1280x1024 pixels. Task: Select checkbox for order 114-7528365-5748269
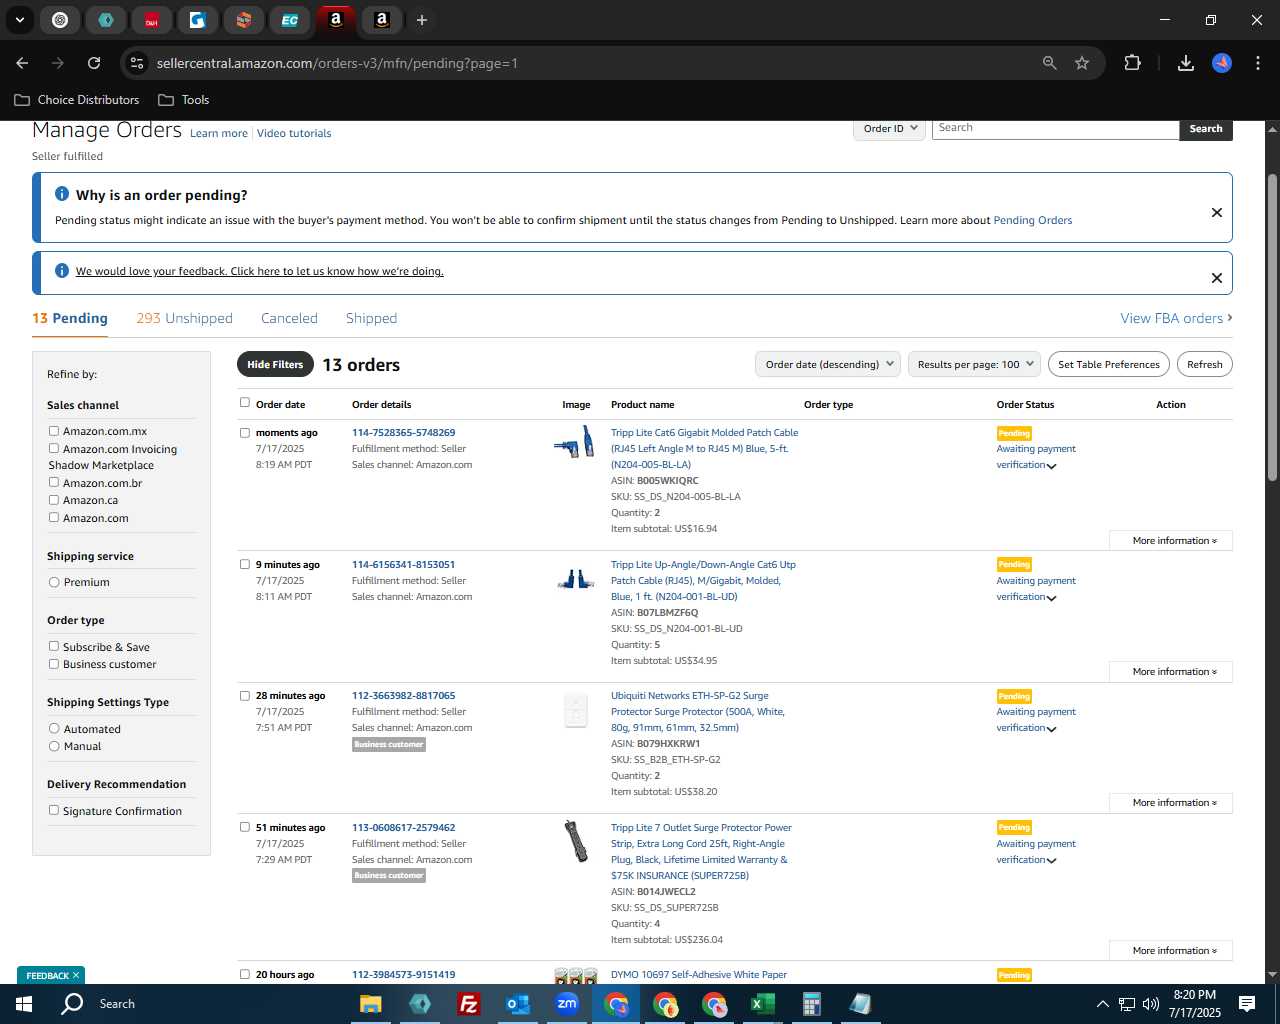245,433
